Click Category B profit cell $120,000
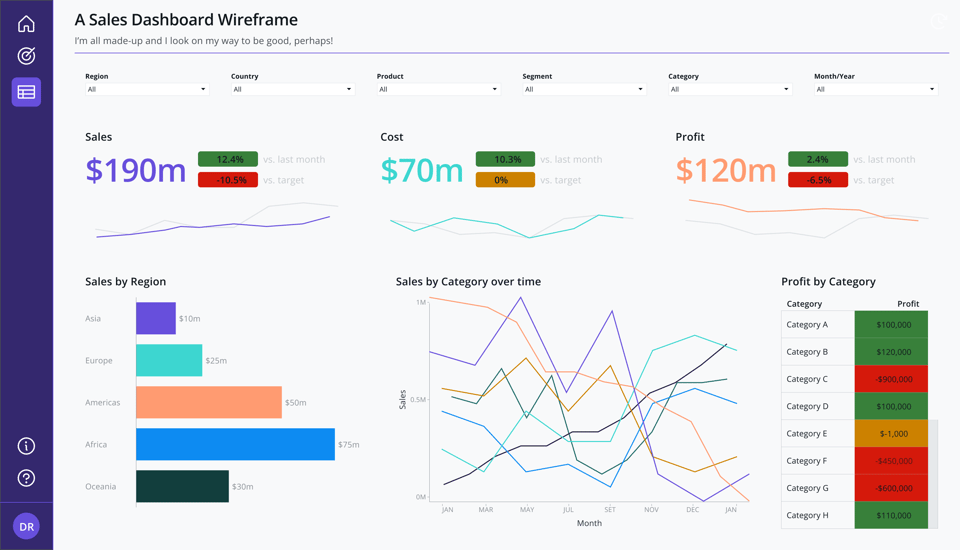Viewport: 960px width, 550px height. pyautogui.click(x=891, y=352)
